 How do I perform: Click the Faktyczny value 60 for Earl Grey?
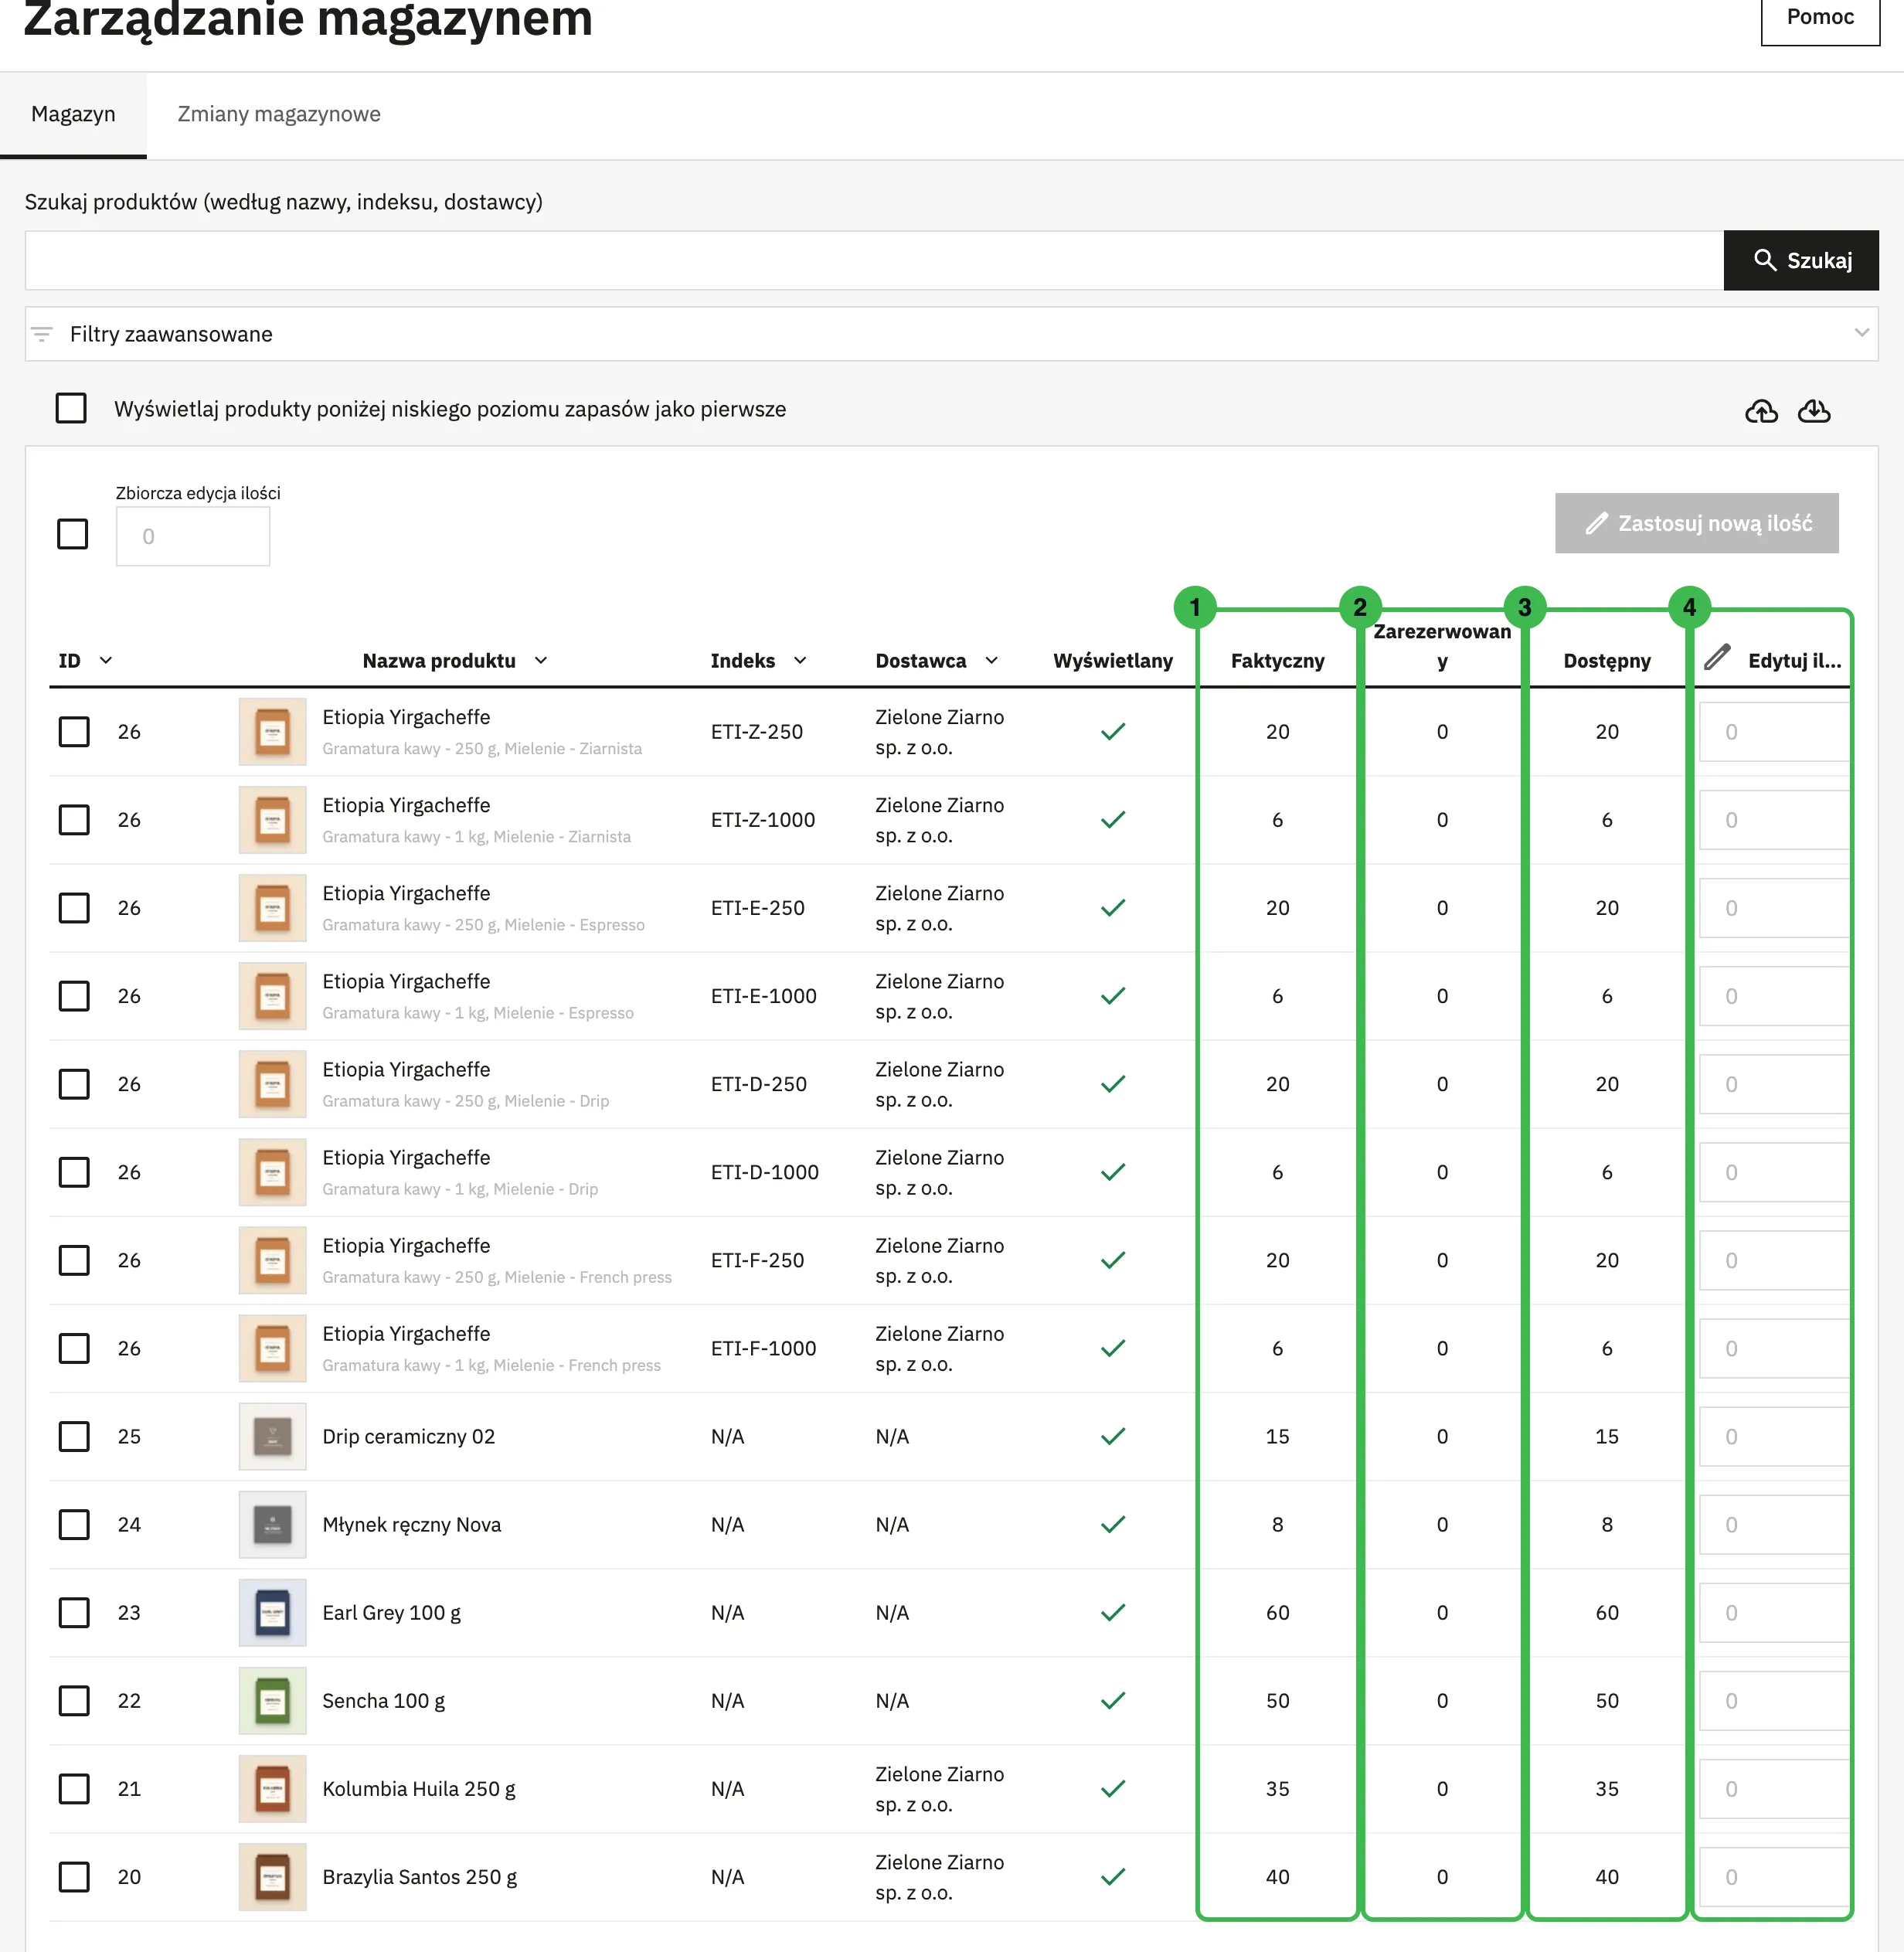tap(1277, 1612)
